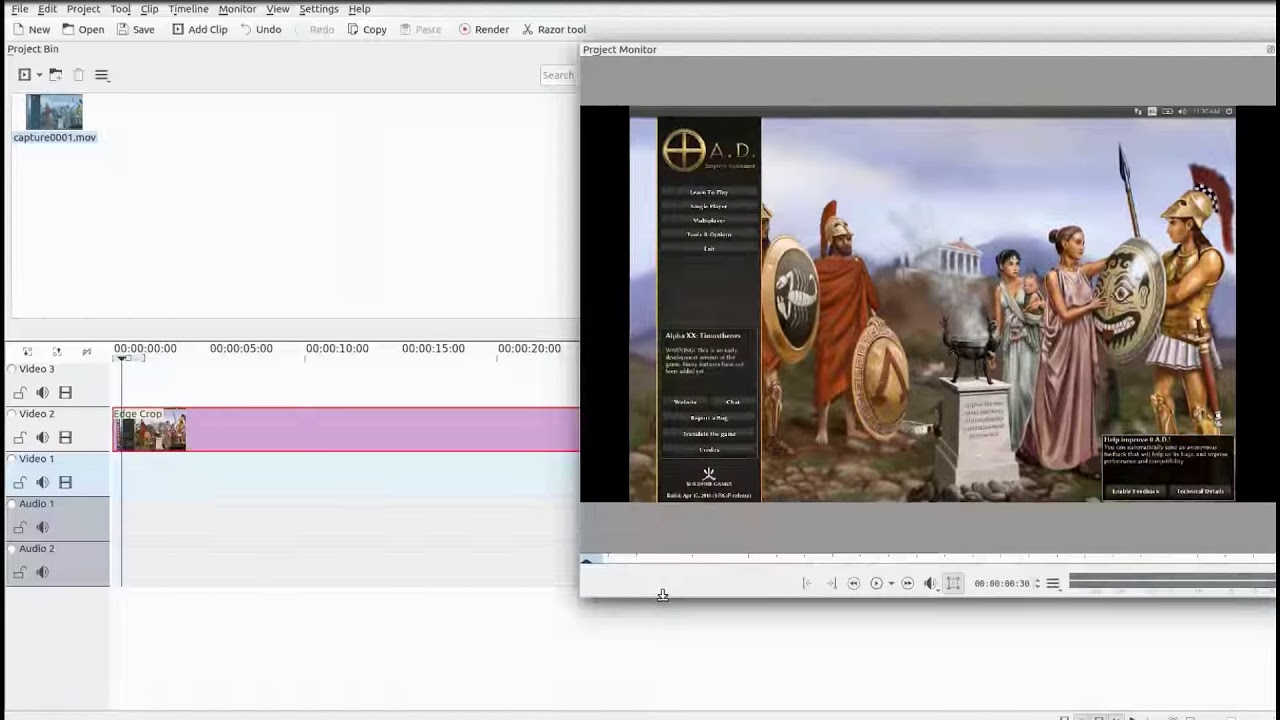1280x720 pixels.
Task: Mute audio on Video 1 track
Action: coord(42,483)
